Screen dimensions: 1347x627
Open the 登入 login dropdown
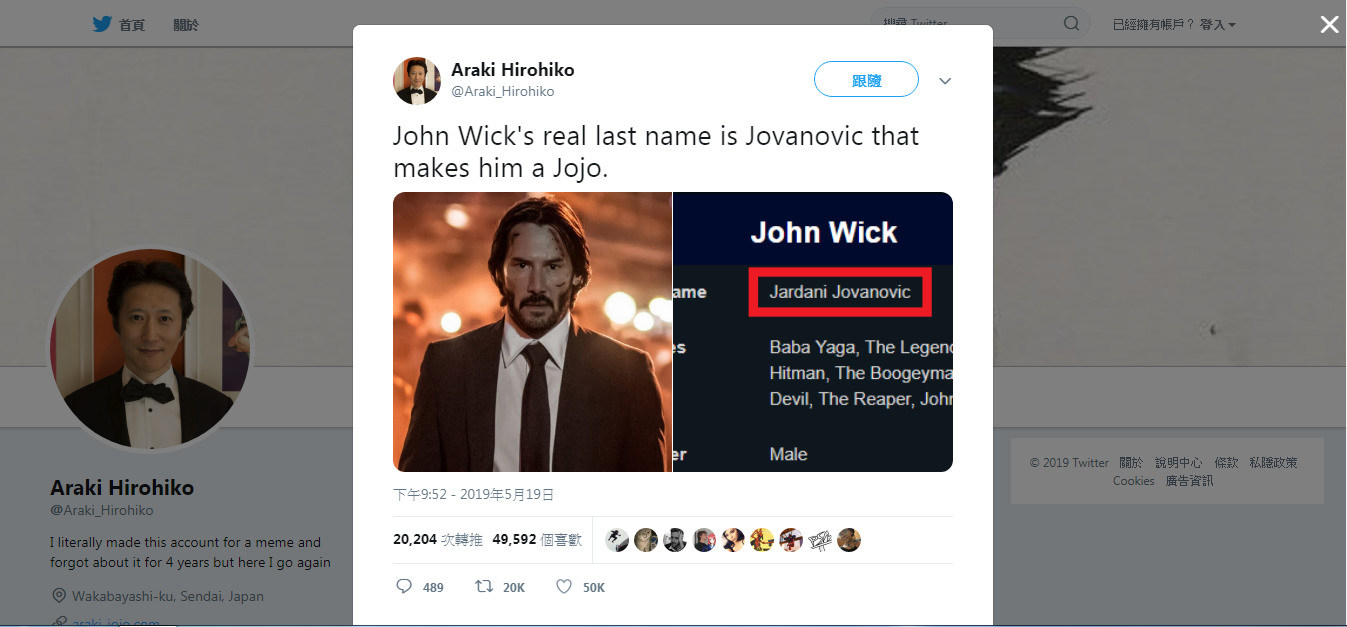pos(1218,24)
